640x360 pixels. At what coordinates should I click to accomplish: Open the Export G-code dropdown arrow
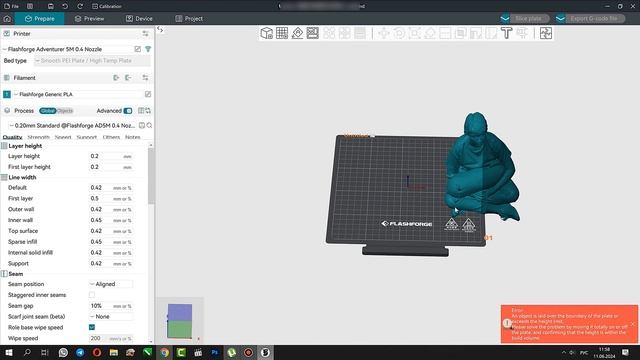560,19
